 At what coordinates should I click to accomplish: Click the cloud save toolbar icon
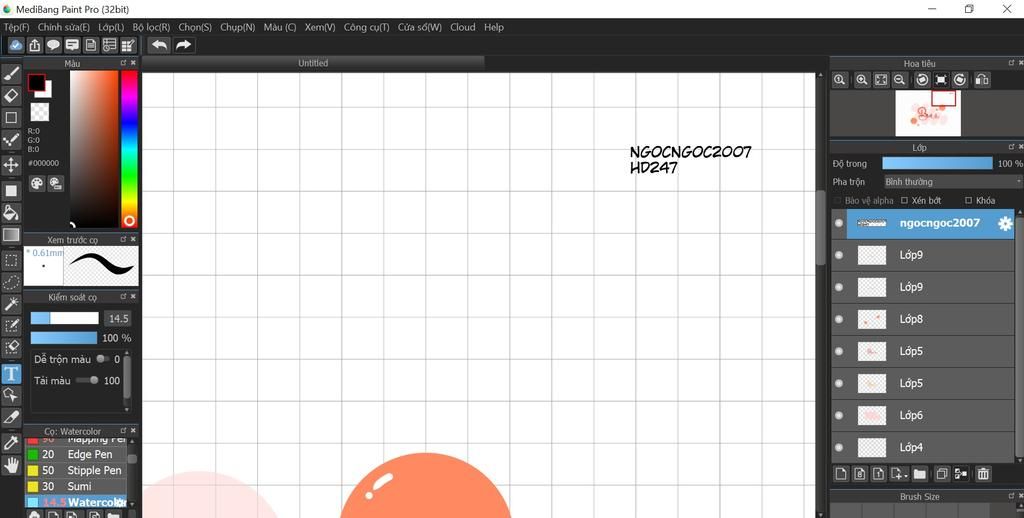click(x=16, y=45)
